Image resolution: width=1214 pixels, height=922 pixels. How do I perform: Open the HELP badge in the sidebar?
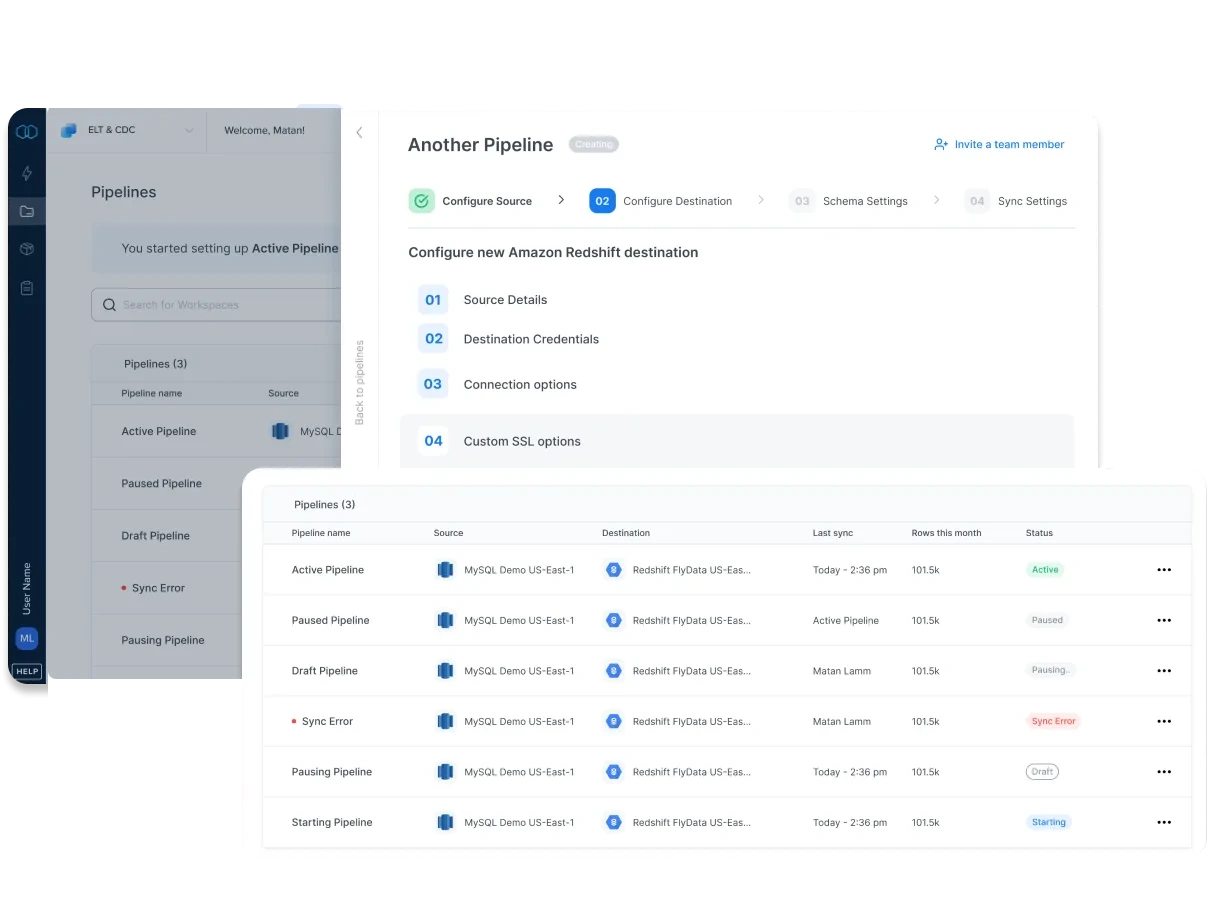pos(27,671)
